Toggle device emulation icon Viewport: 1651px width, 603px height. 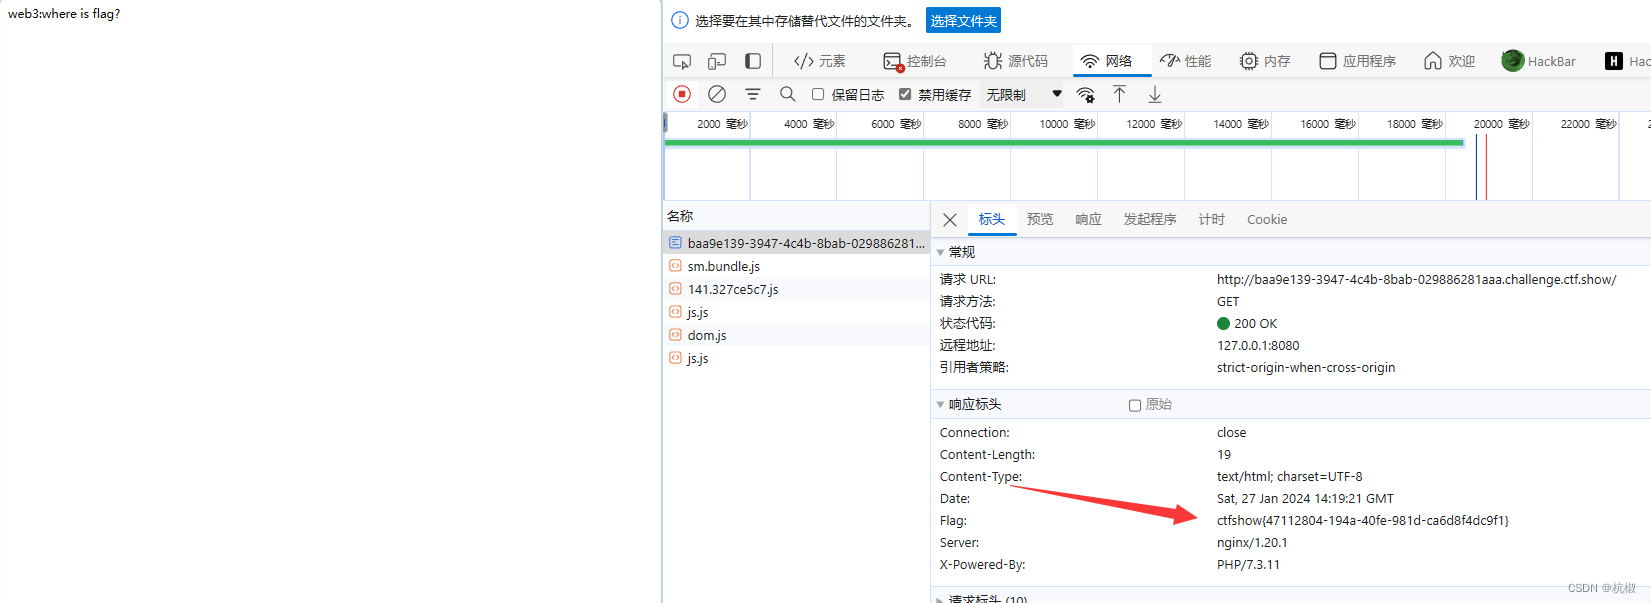[717, 61]
